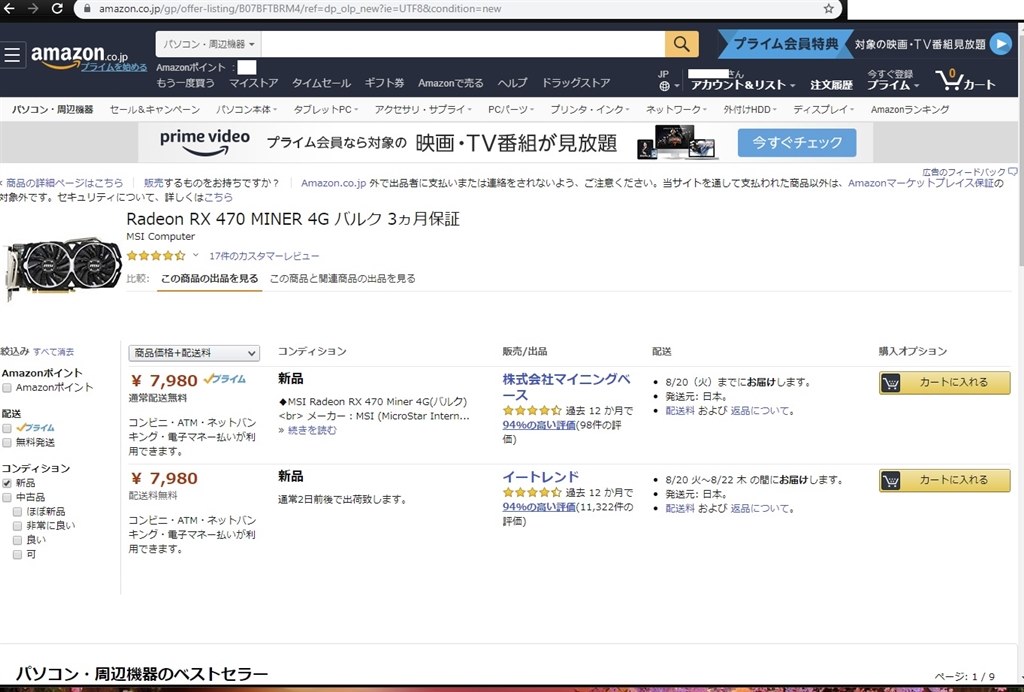
Task: Open the Amazon hamburger menu
Action: tap(12, 55)
